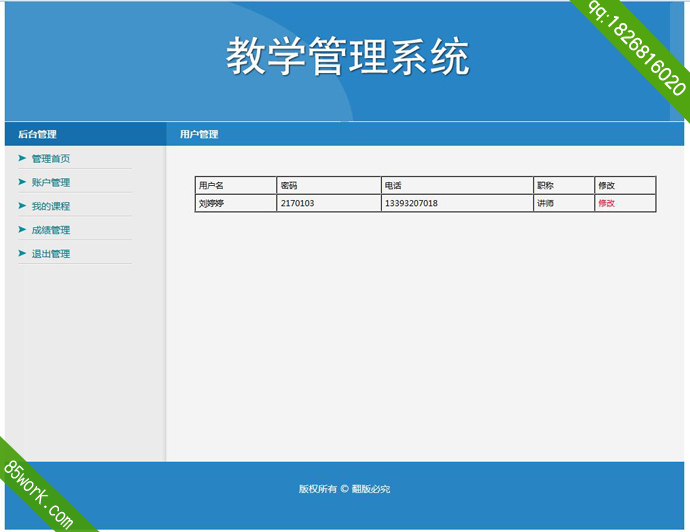Open 我的课程 from the sidebar
Screen dimensions: 690x532
pos(51,207)
